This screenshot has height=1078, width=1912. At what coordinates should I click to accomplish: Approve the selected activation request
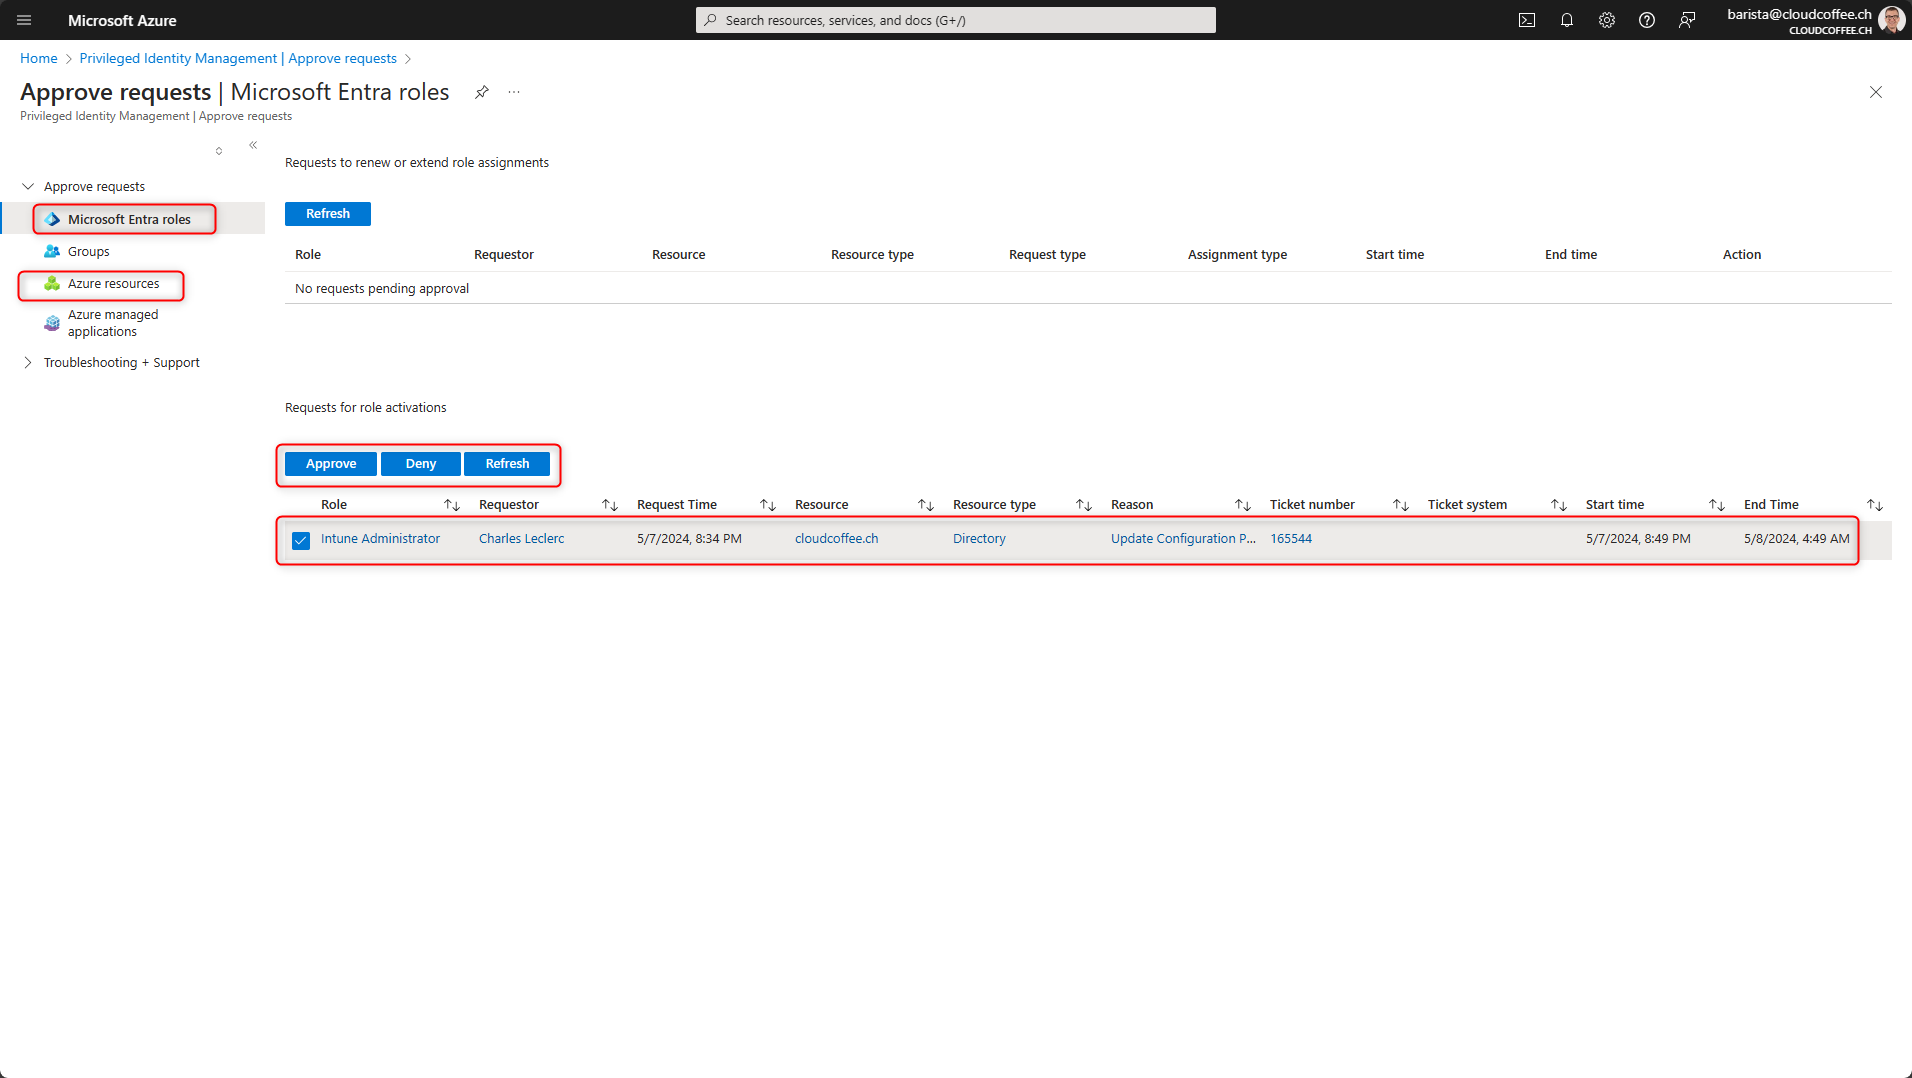click(331, 464)
